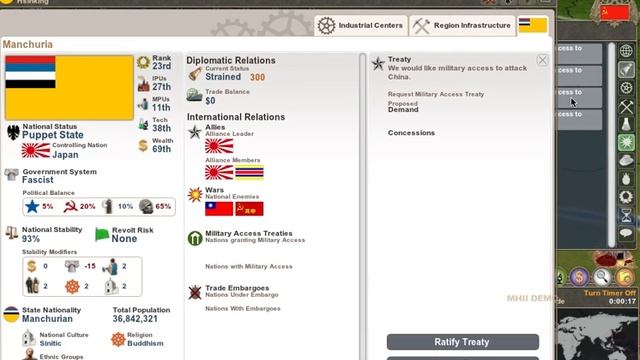Click the Communist China enemy flag
The height and width of the screenshot is (360, 640).
tap(249, 209)
